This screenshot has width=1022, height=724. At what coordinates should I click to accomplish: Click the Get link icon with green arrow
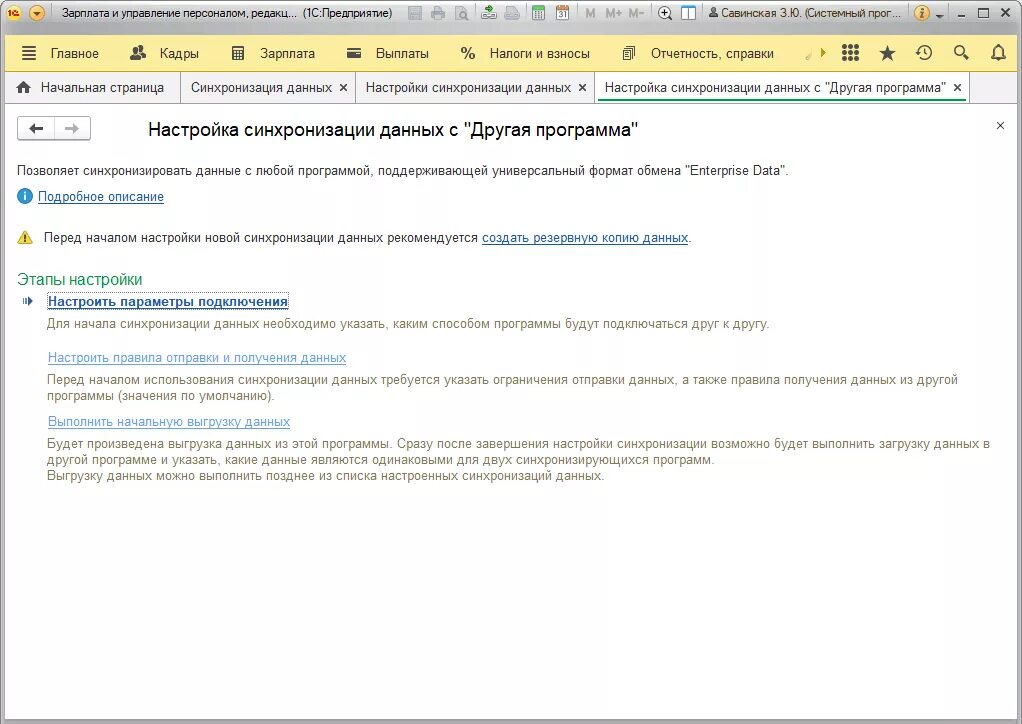[489, 12]
